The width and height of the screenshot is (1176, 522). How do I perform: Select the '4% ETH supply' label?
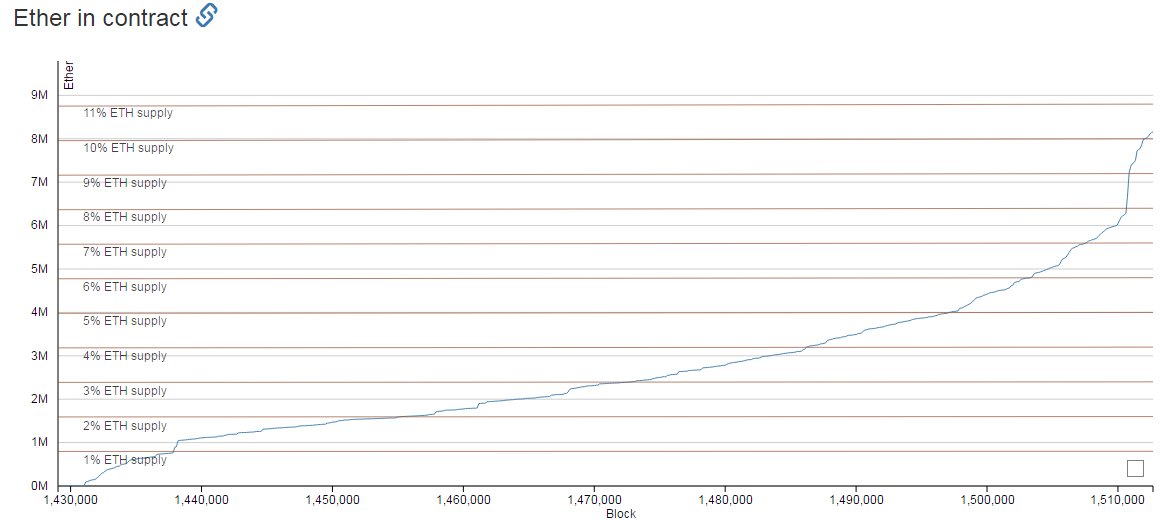[x=125, y=356]
